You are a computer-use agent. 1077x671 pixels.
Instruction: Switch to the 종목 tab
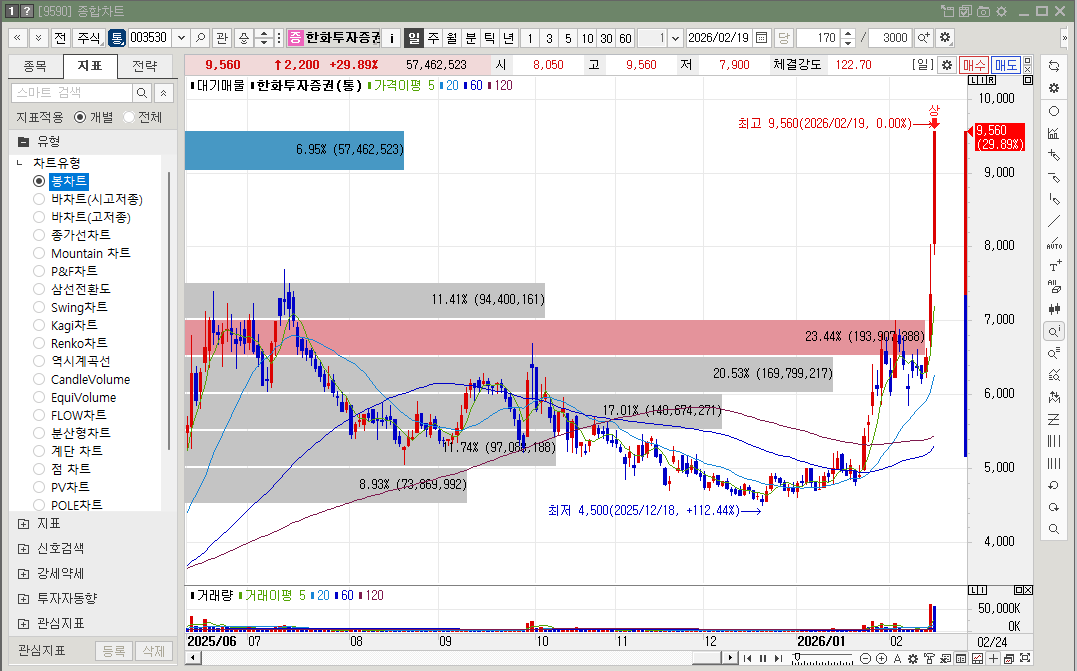[x=35, y=66]
